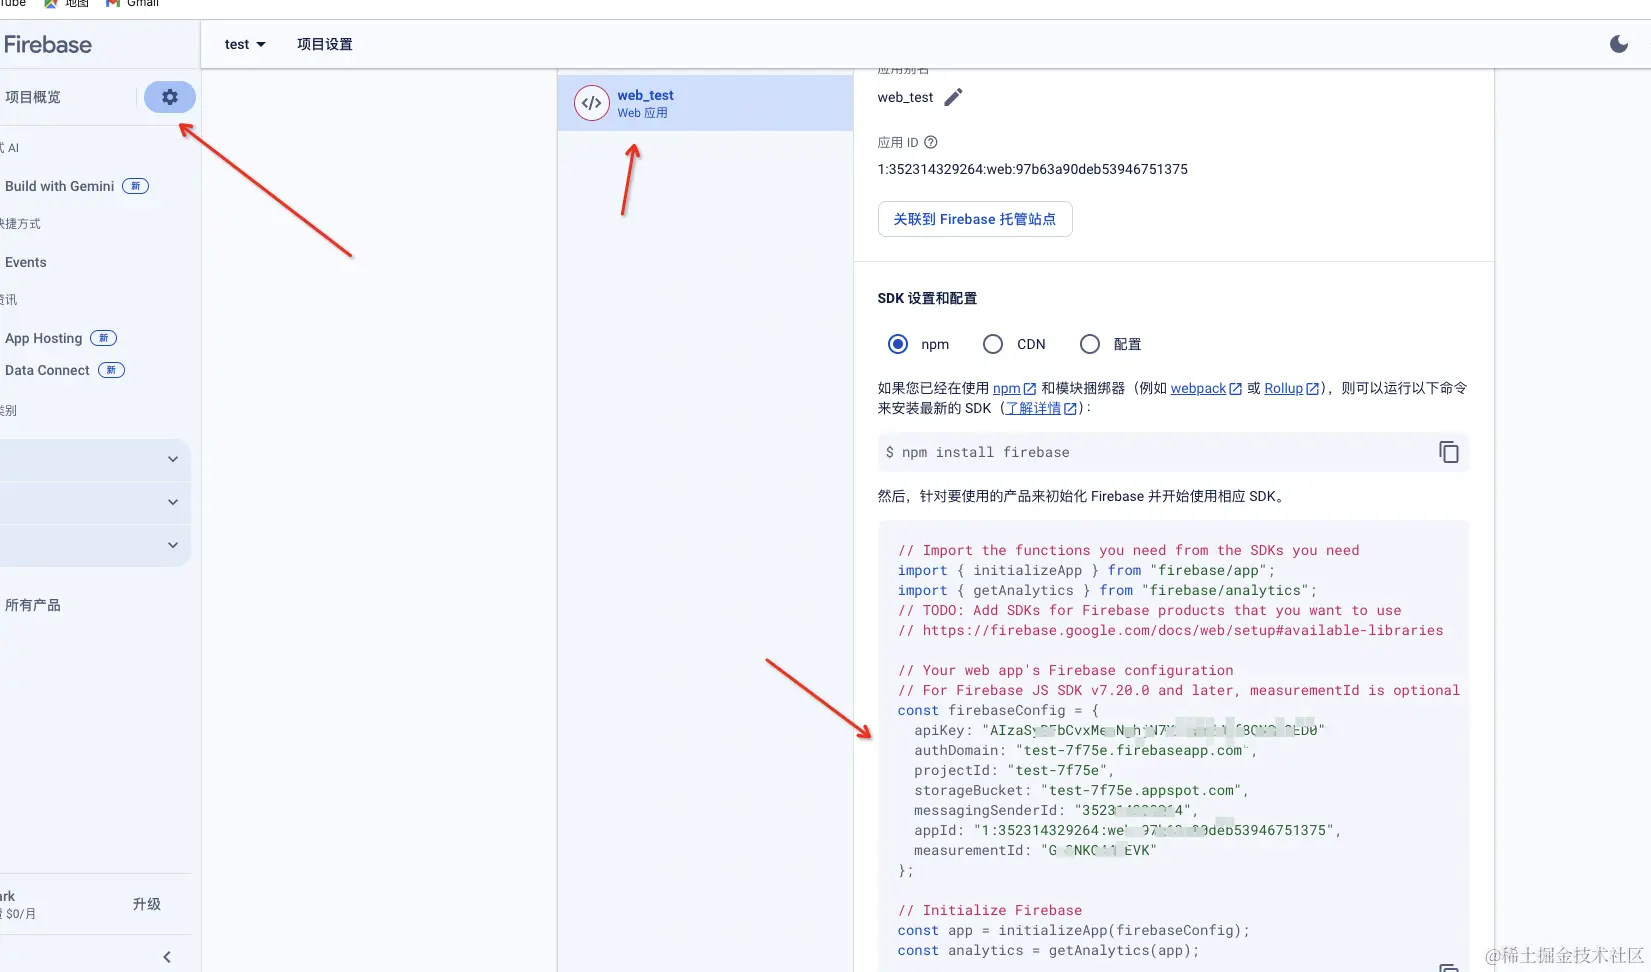Viewport: 1651px width, 972px height.
Task: Copy npm install firebase command
Action: coord(1448,452)
